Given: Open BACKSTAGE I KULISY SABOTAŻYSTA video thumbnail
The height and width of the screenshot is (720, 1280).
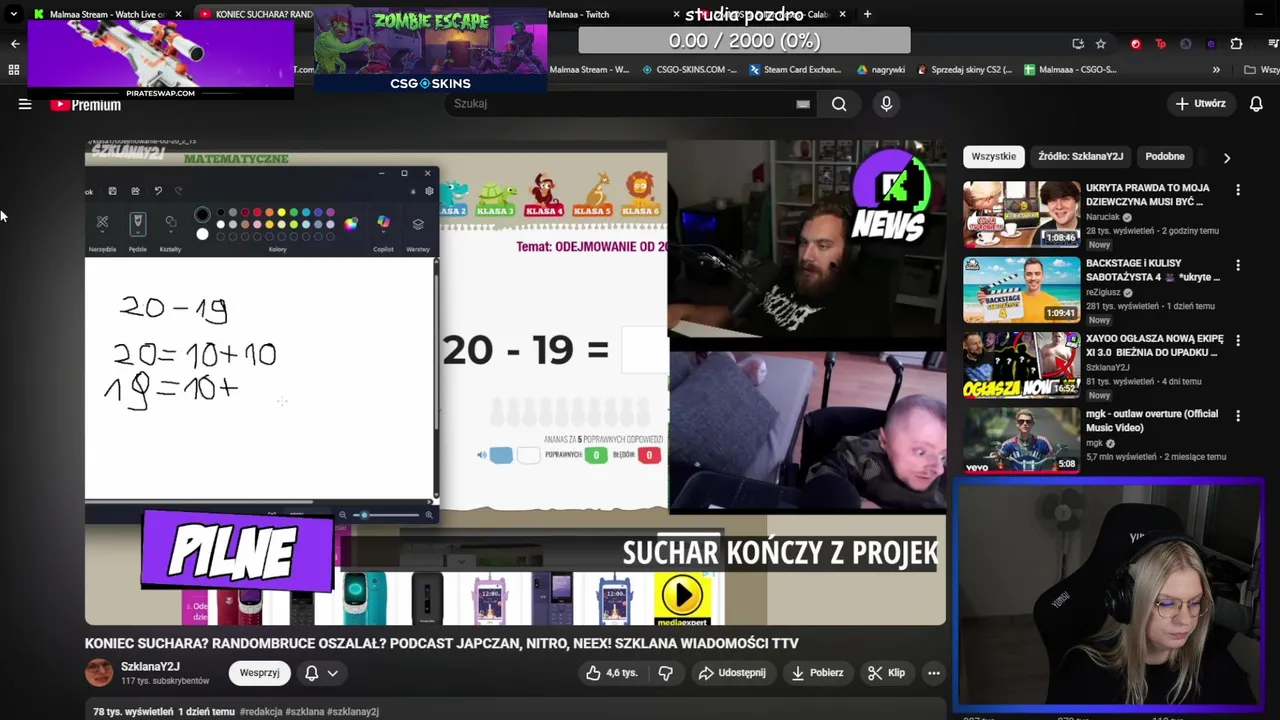Looking at the screenshot, I should (1021, 289).
